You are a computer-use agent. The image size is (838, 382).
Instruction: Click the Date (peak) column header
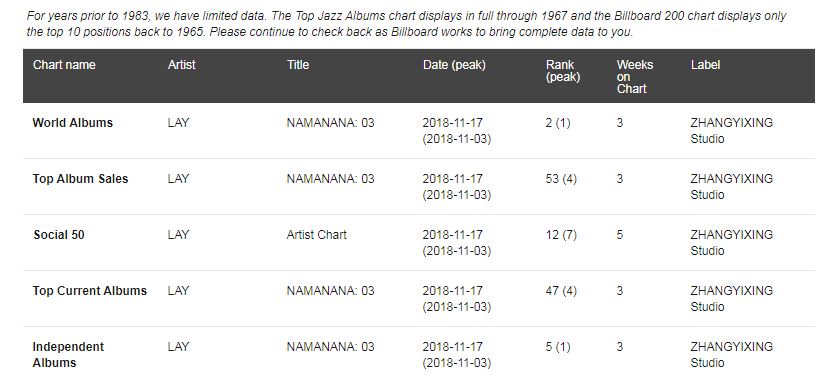454,65
